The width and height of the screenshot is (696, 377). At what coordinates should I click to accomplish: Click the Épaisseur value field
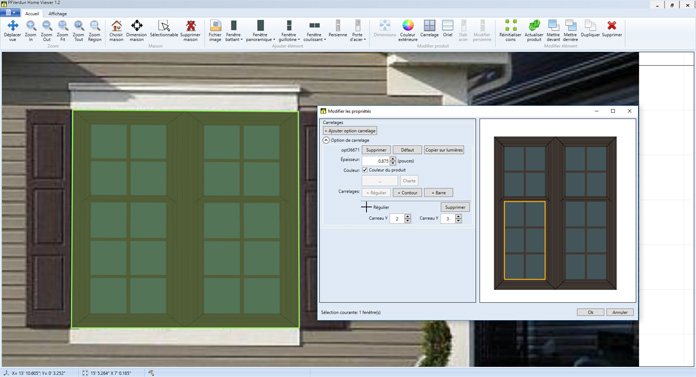376,161
